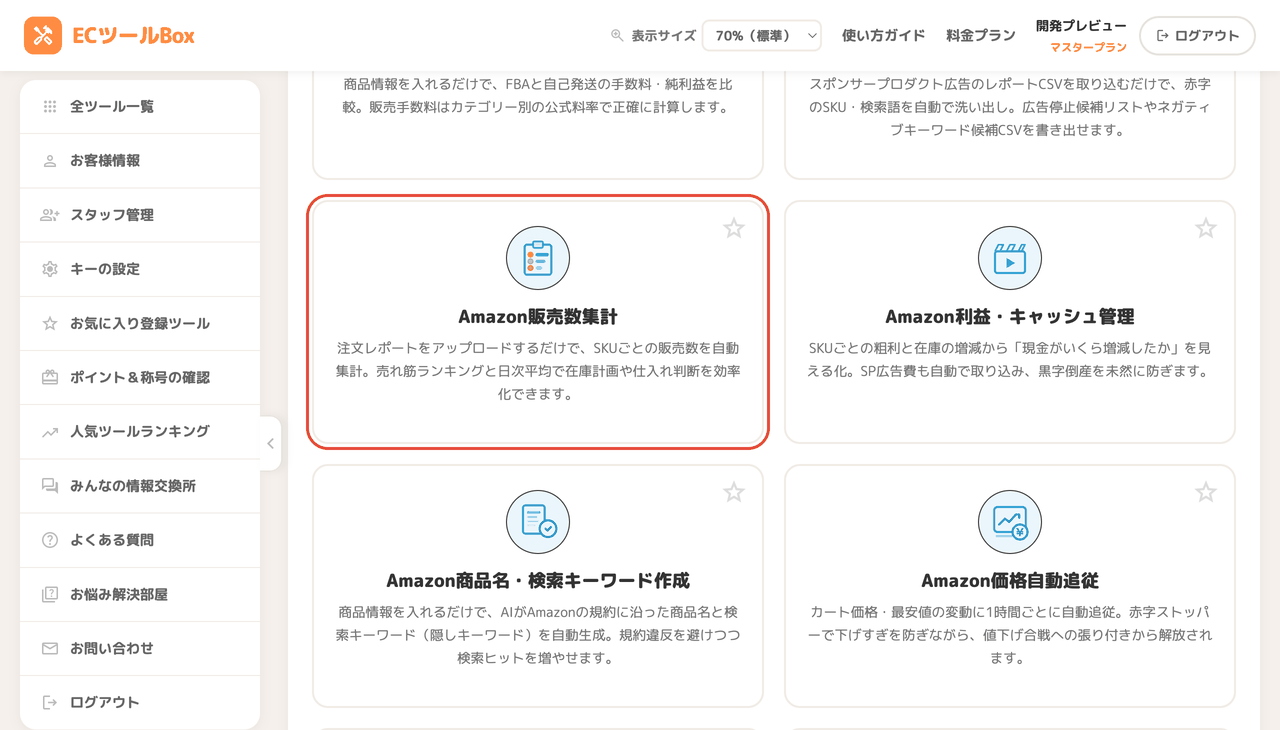Click the person icon beside お客様情報
This screenshot has height=730, width=1280.
[50, 161]
